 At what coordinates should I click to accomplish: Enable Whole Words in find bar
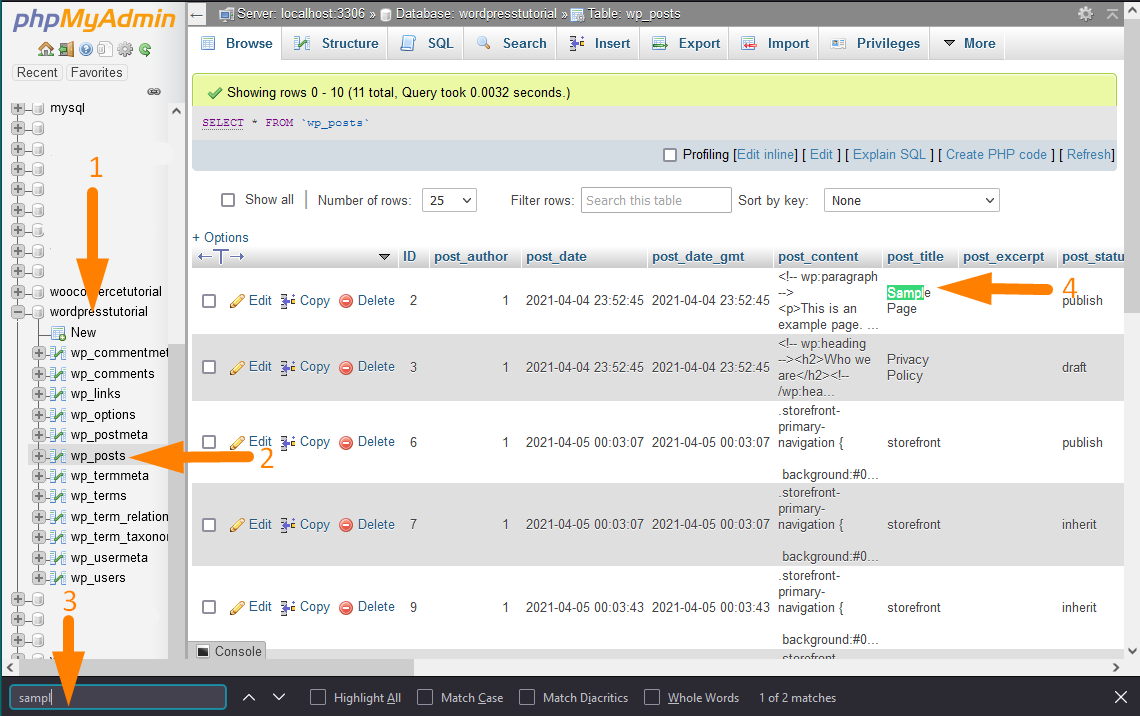(652, 697)
